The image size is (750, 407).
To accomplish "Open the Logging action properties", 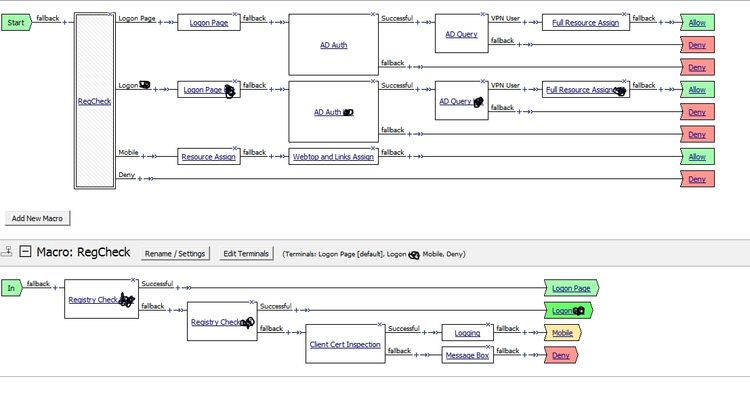I will (467, 333).
